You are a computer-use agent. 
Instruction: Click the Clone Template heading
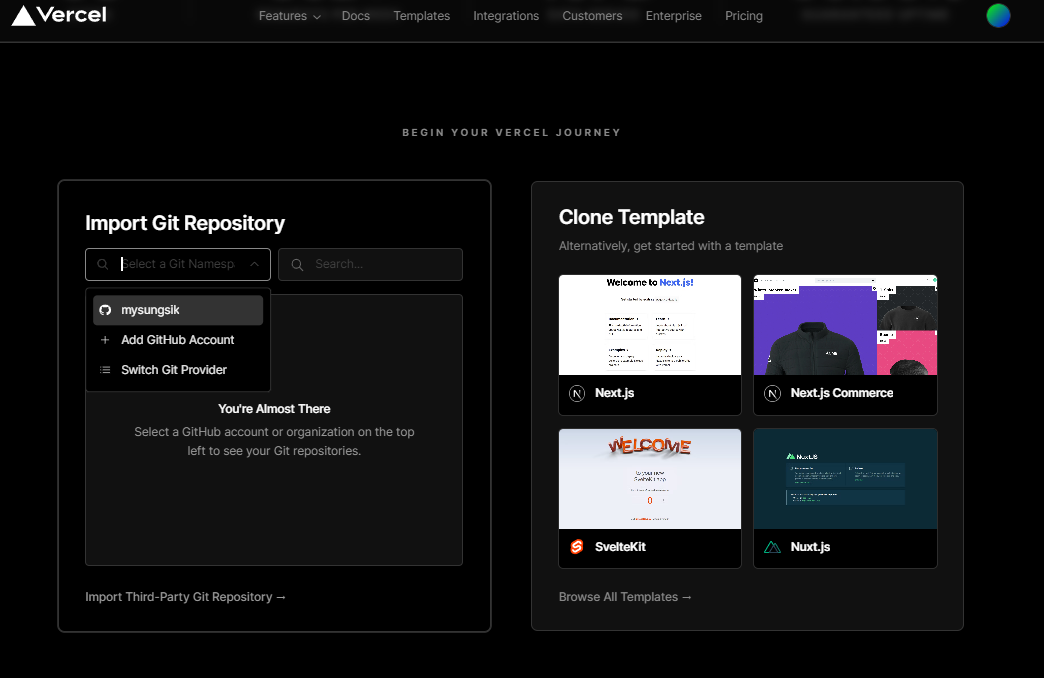click(x=631, y=217)
